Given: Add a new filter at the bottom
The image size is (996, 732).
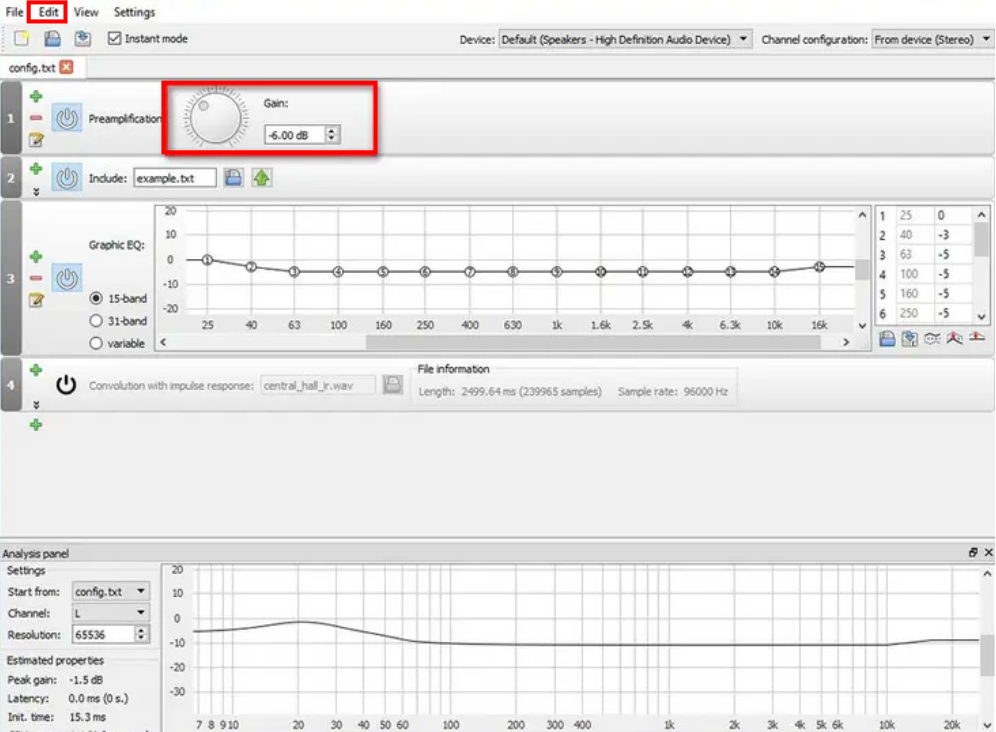Looking at the screenshot, I should coord(36,424).
